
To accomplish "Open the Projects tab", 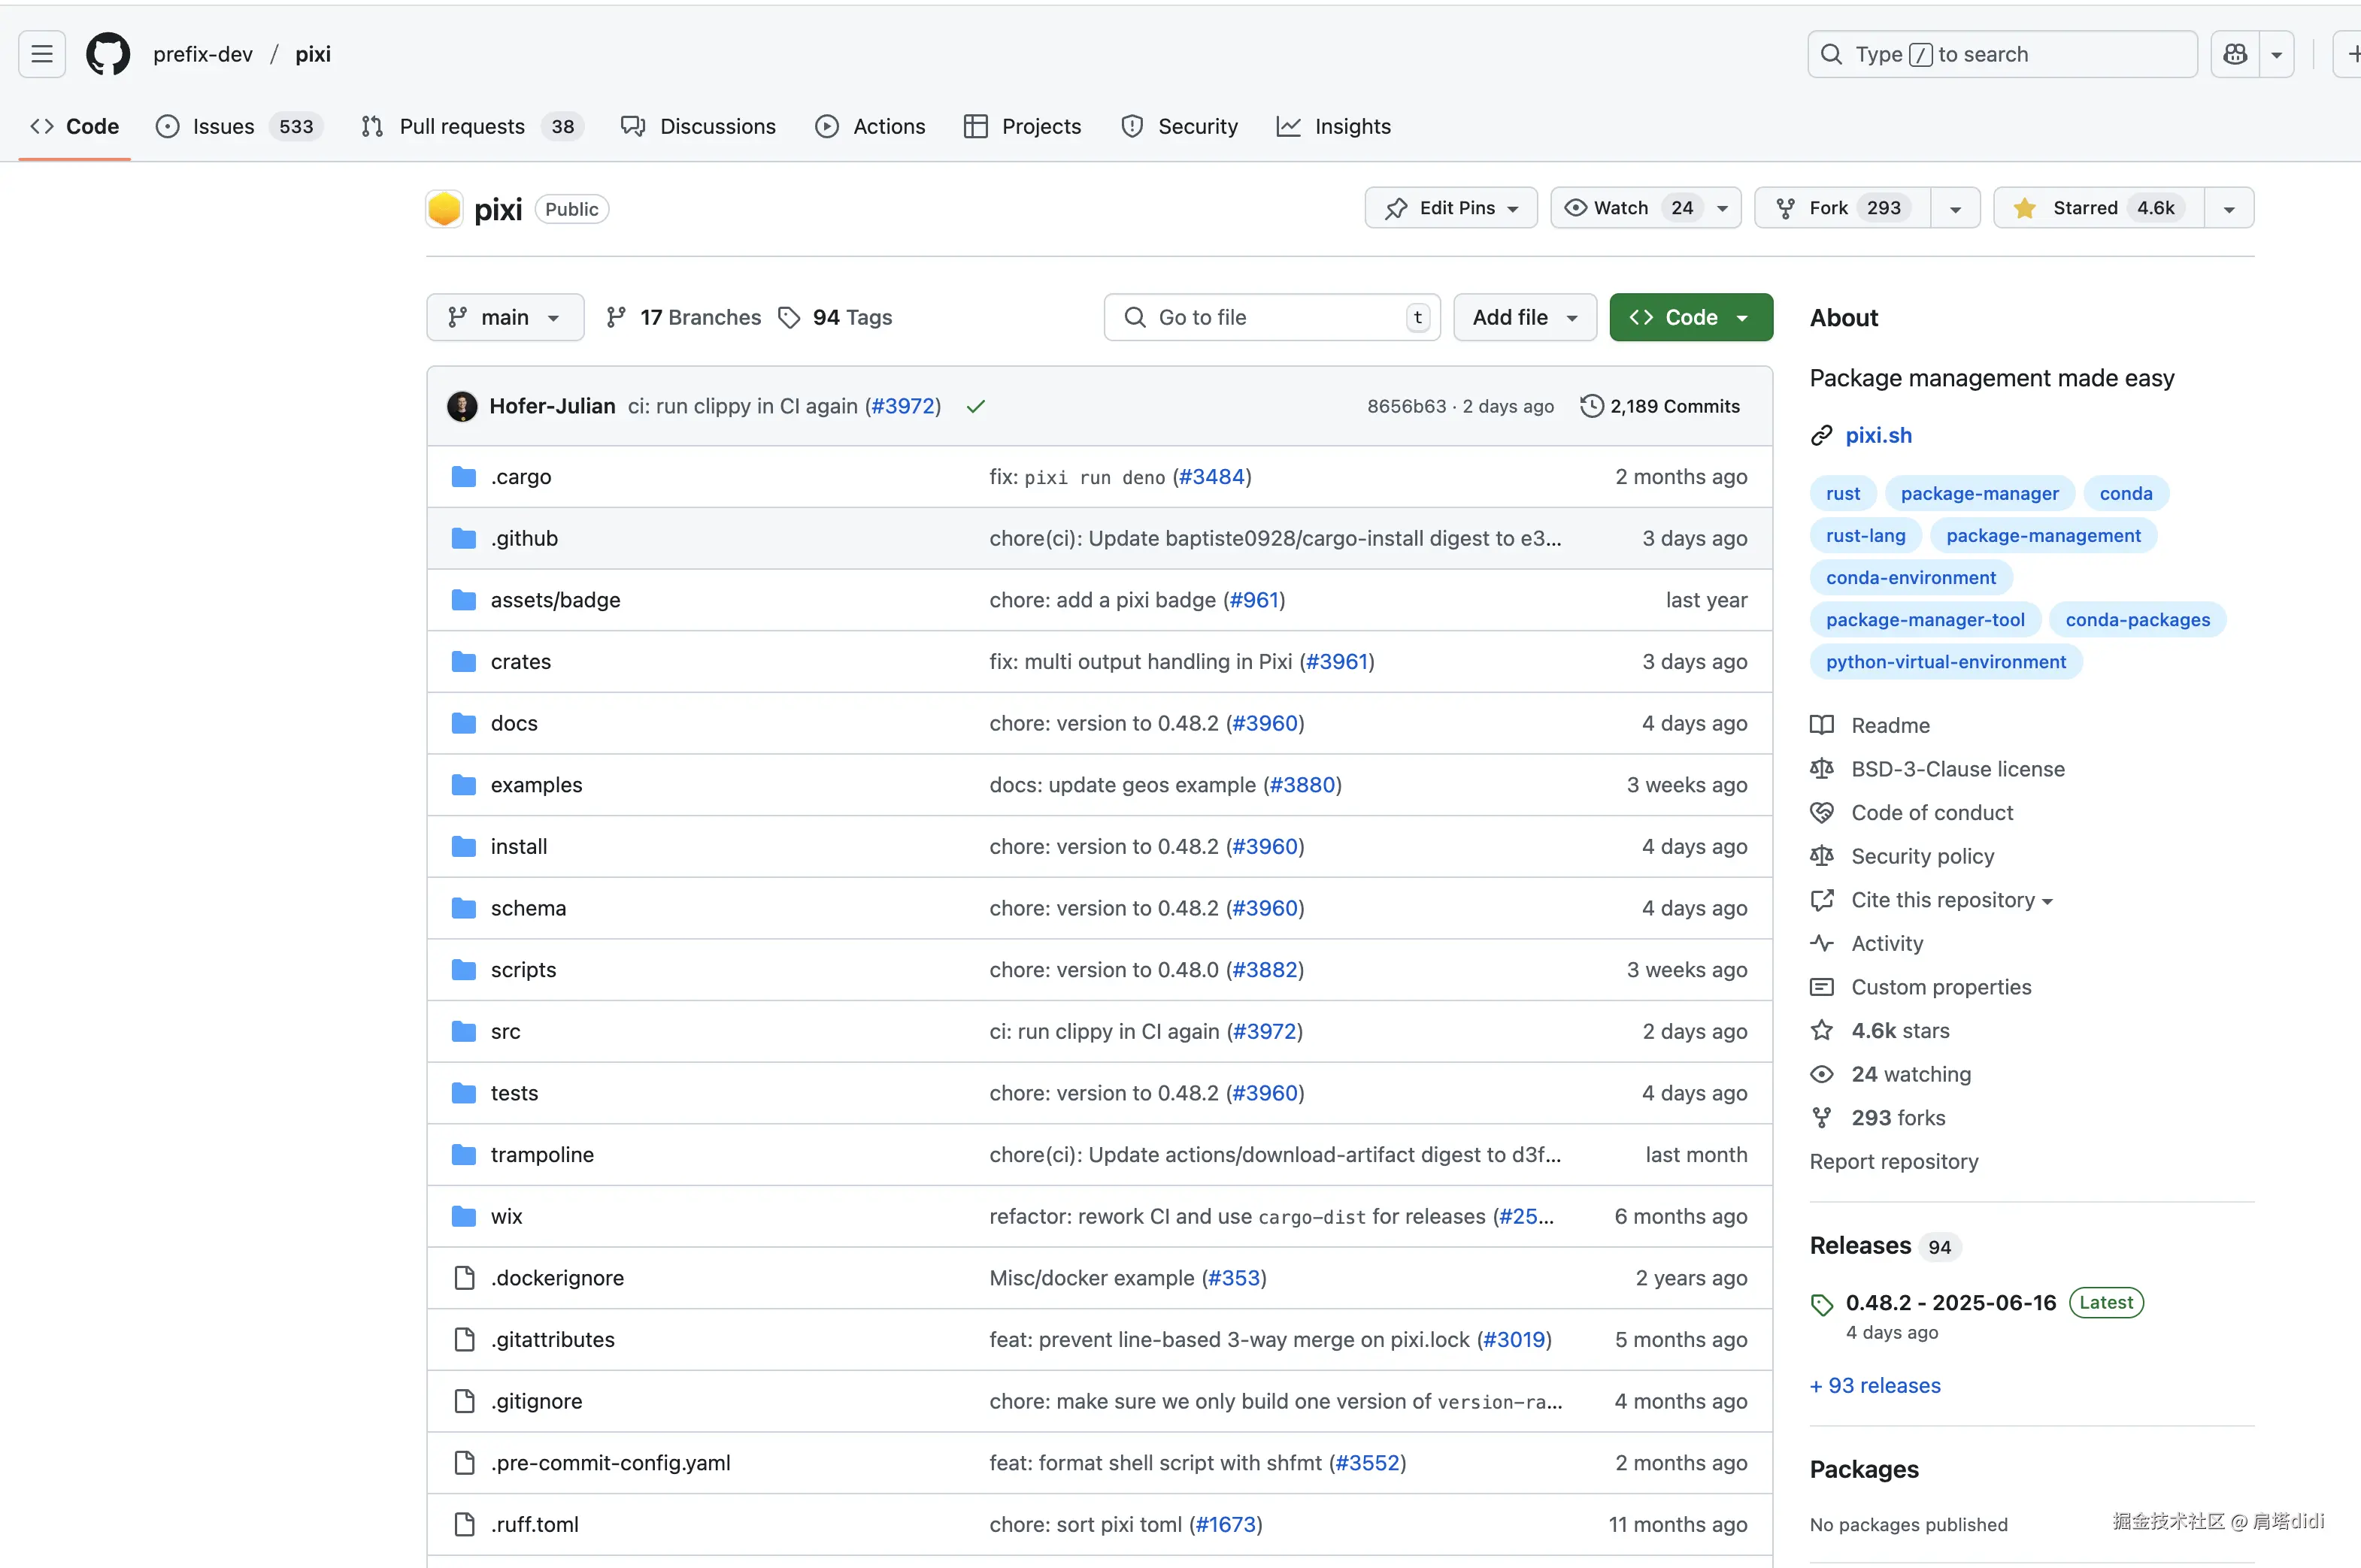I will [1022, 126].
